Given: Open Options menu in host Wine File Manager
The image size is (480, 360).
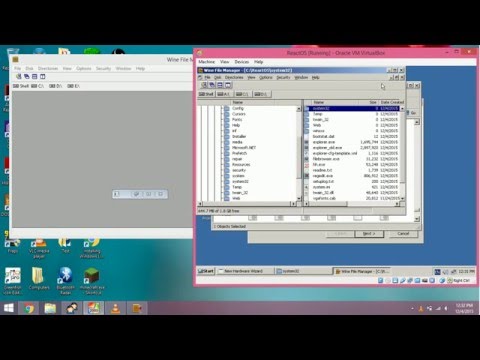Looking at the screenshot, I should click(x=84, y=68).
